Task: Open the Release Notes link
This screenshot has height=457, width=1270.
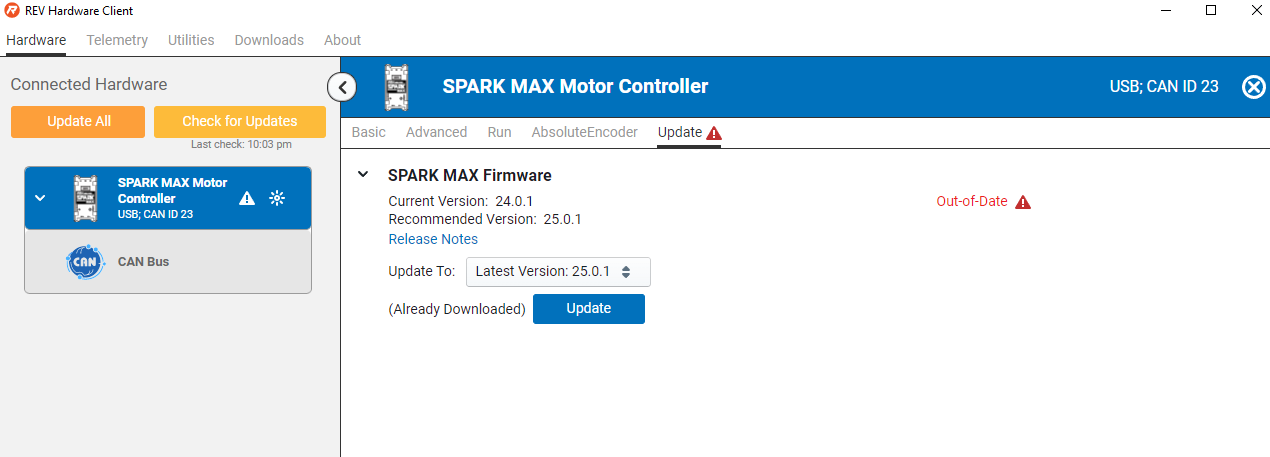Action: click(433, 239)
